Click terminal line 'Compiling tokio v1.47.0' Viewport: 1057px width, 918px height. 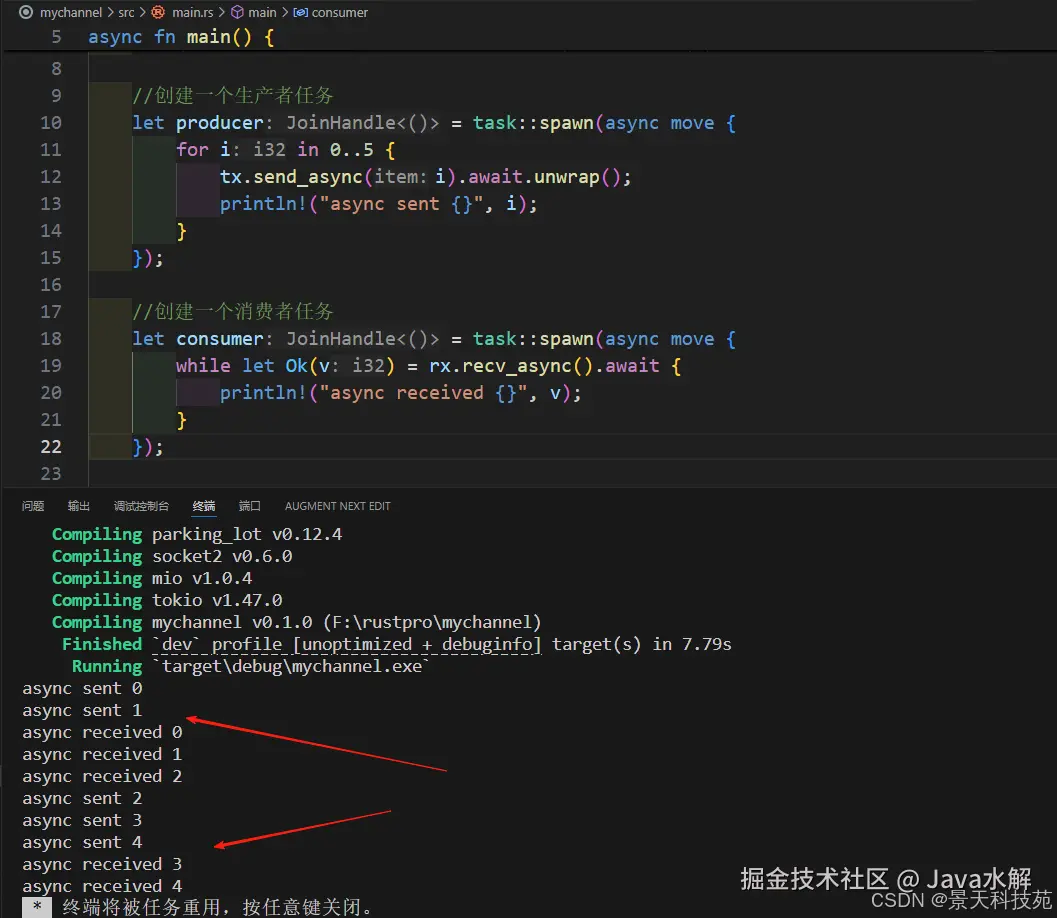pyautogui.click(x=167, y=600)
